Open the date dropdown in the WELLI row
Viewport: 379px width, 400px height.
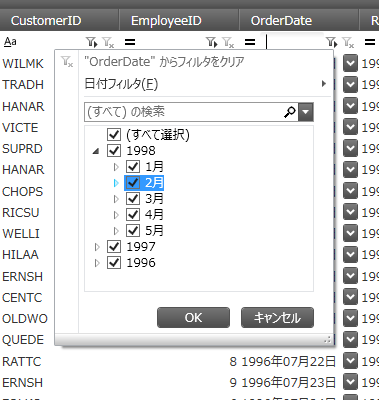pos(350,233)
